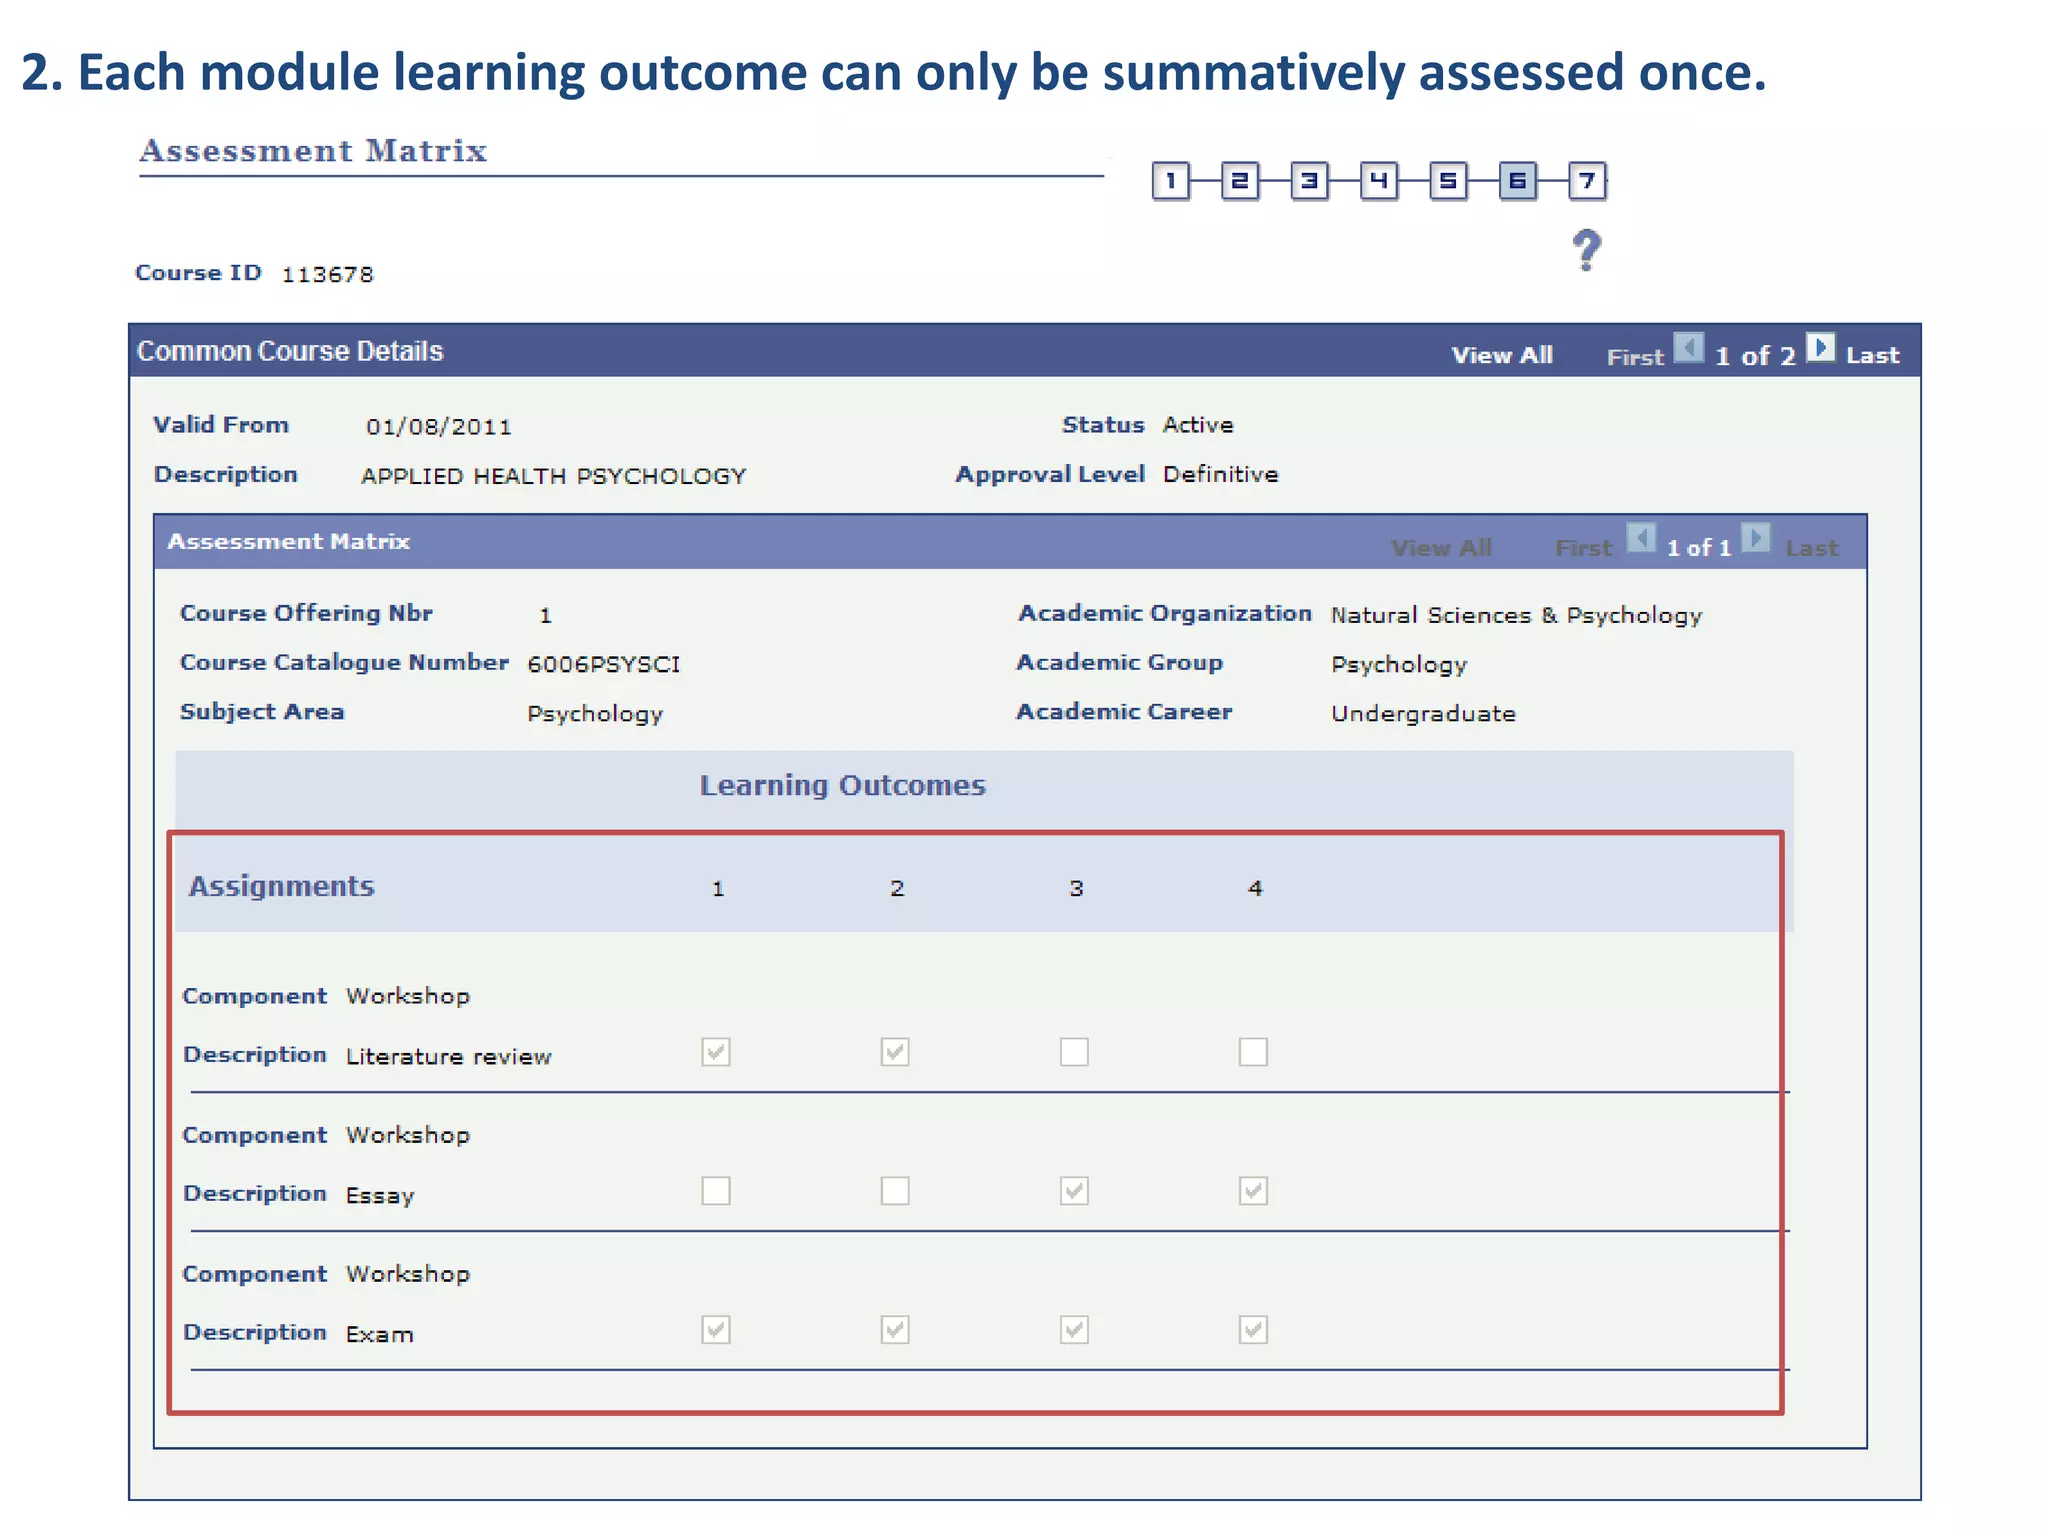Click next arrow in Assessment Matrix header
The height and width of the screenshot is (1536, 2048).
click(1756, 538)
